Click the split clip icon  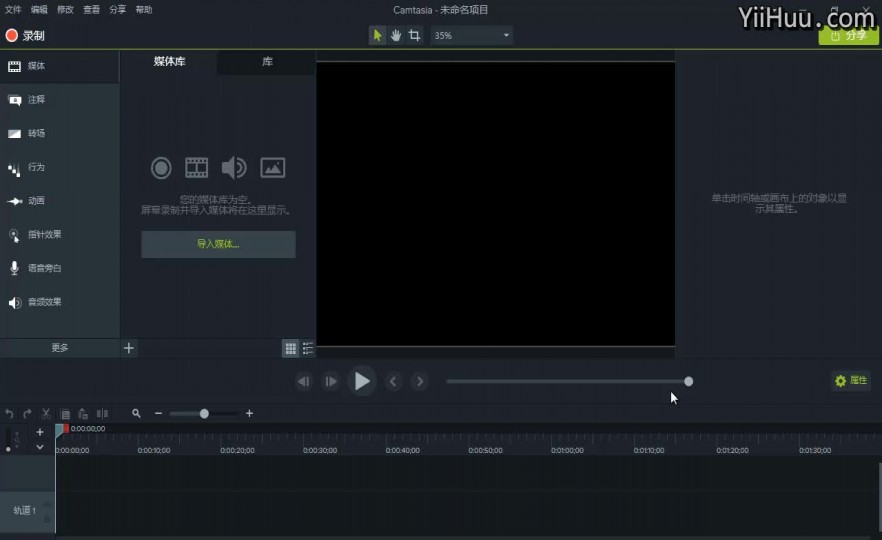click(102, 414)
